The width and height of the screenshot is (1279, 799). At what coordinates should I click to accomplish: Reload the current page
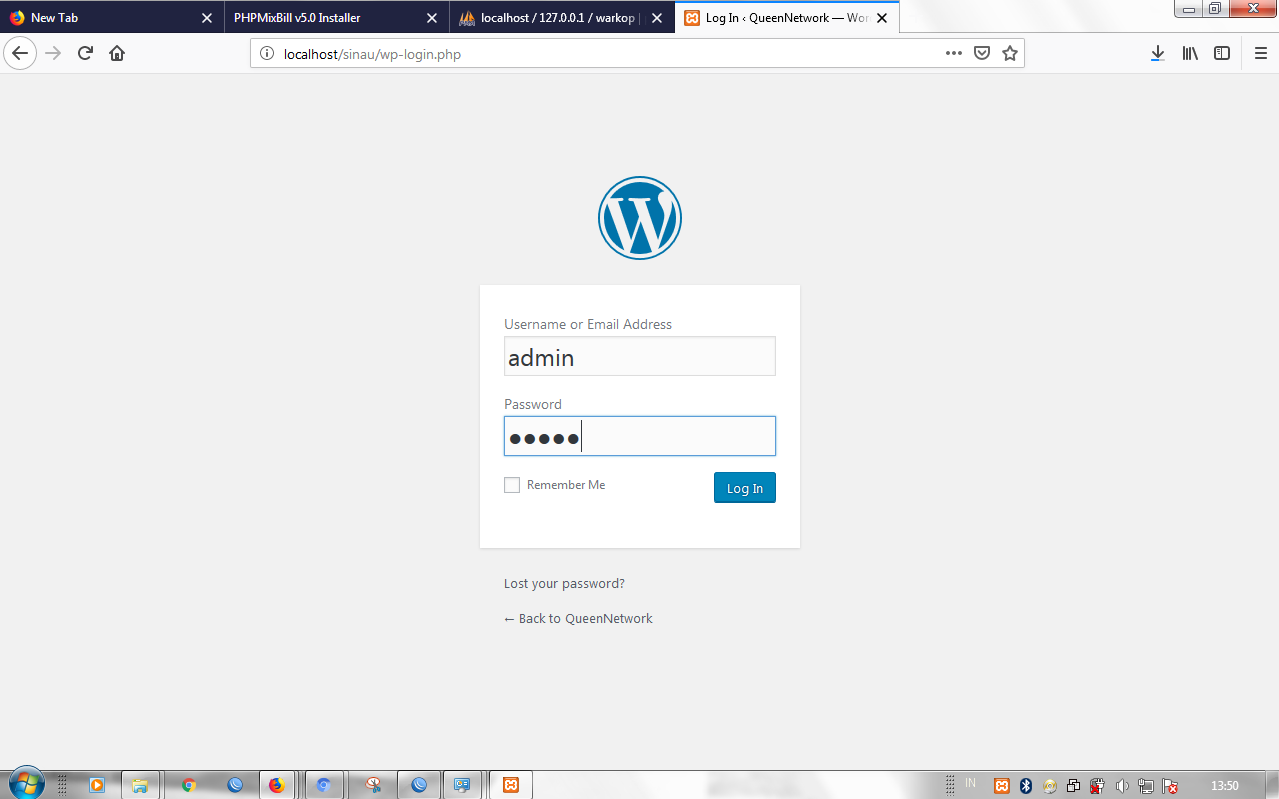coord(86,53)
